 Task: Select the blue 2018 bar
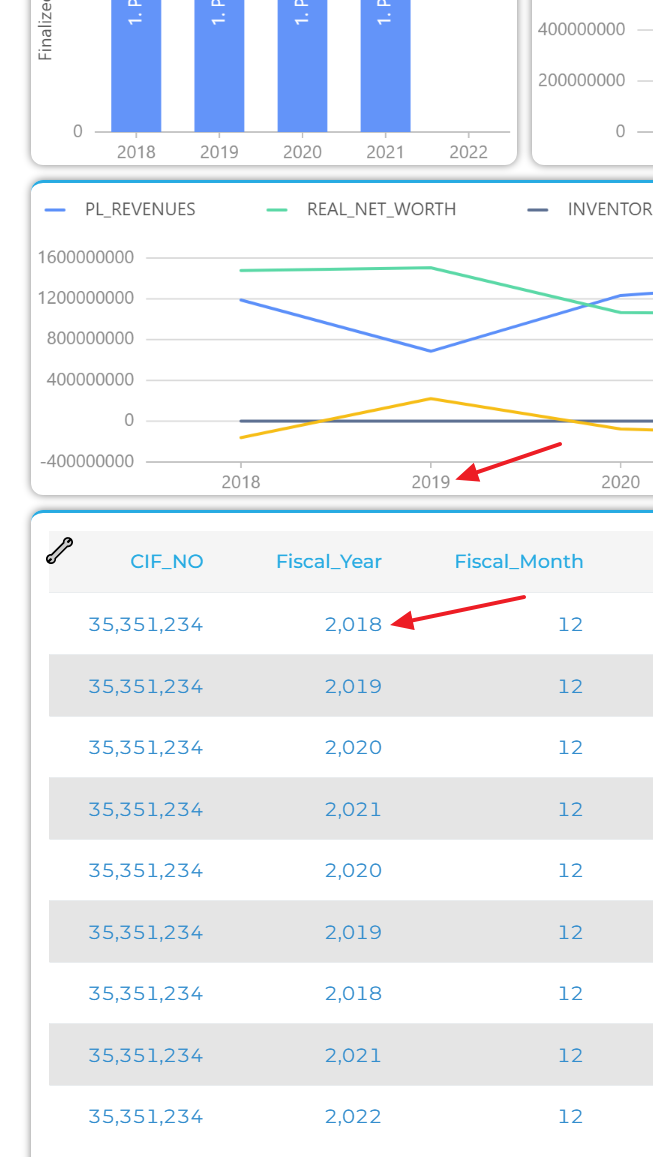coord(136,66)
